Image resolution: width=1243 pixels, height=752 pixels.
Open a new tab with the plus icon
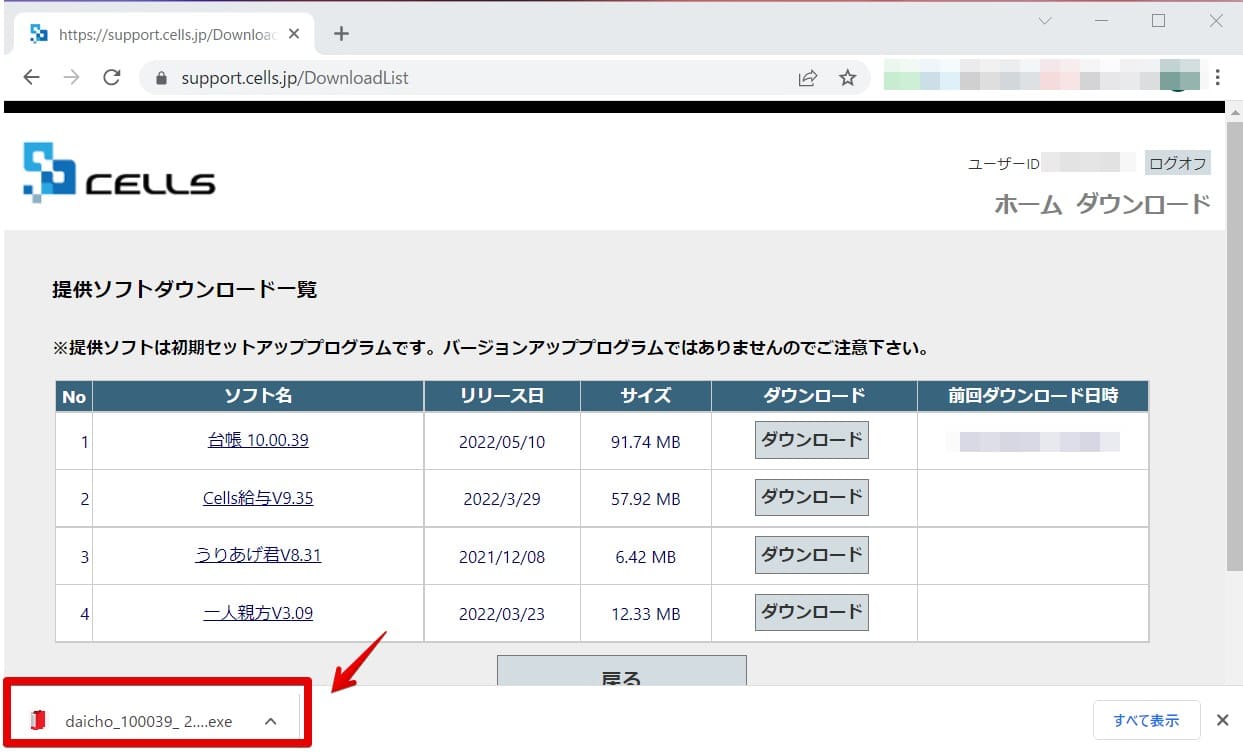coord(341,34)
